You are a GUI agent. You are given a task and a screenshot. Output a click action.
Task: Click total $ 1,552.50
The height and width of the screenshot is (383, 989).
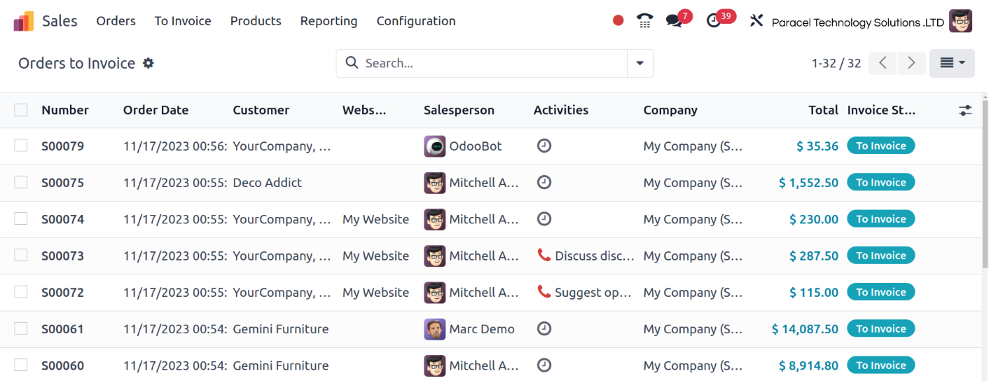[x=809, y=182]
